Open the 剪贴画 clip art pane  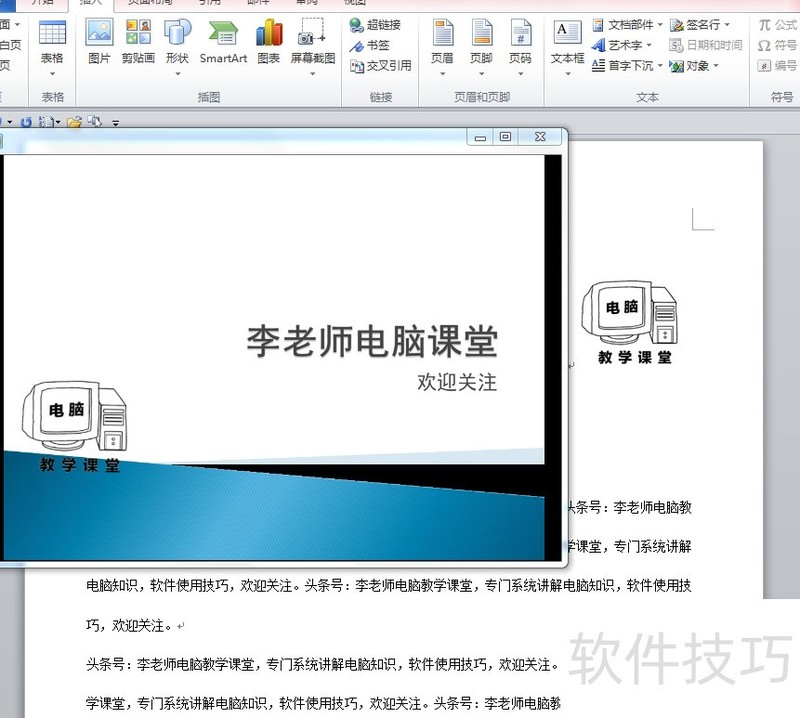point(138,42)
